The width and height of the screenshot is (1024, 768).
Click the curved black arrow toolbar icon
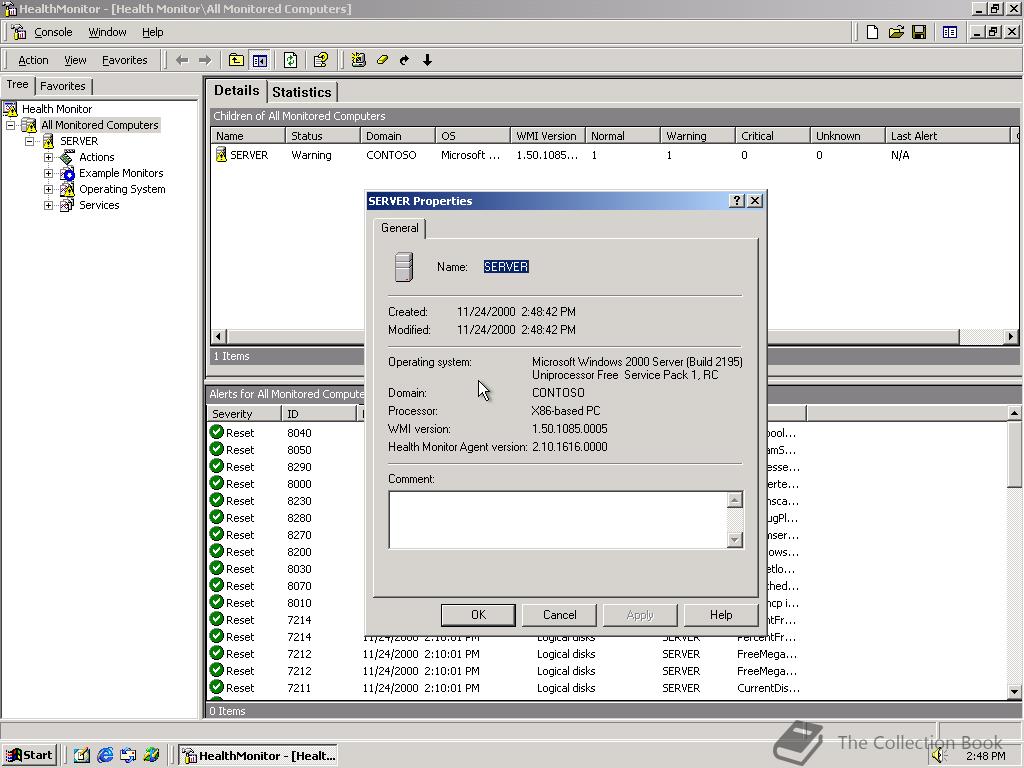tap(405, 60)
